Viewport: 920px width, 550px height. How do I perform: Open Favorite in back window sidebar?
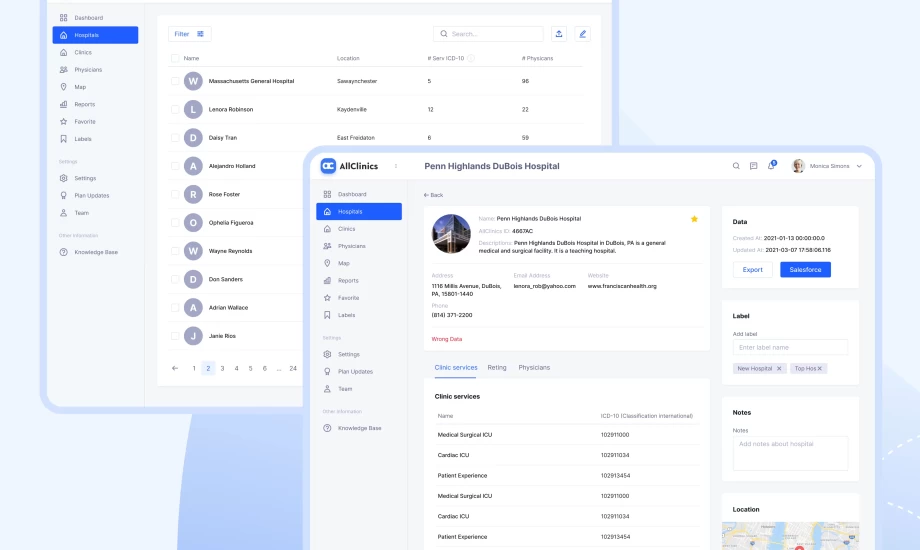[95, 122]
